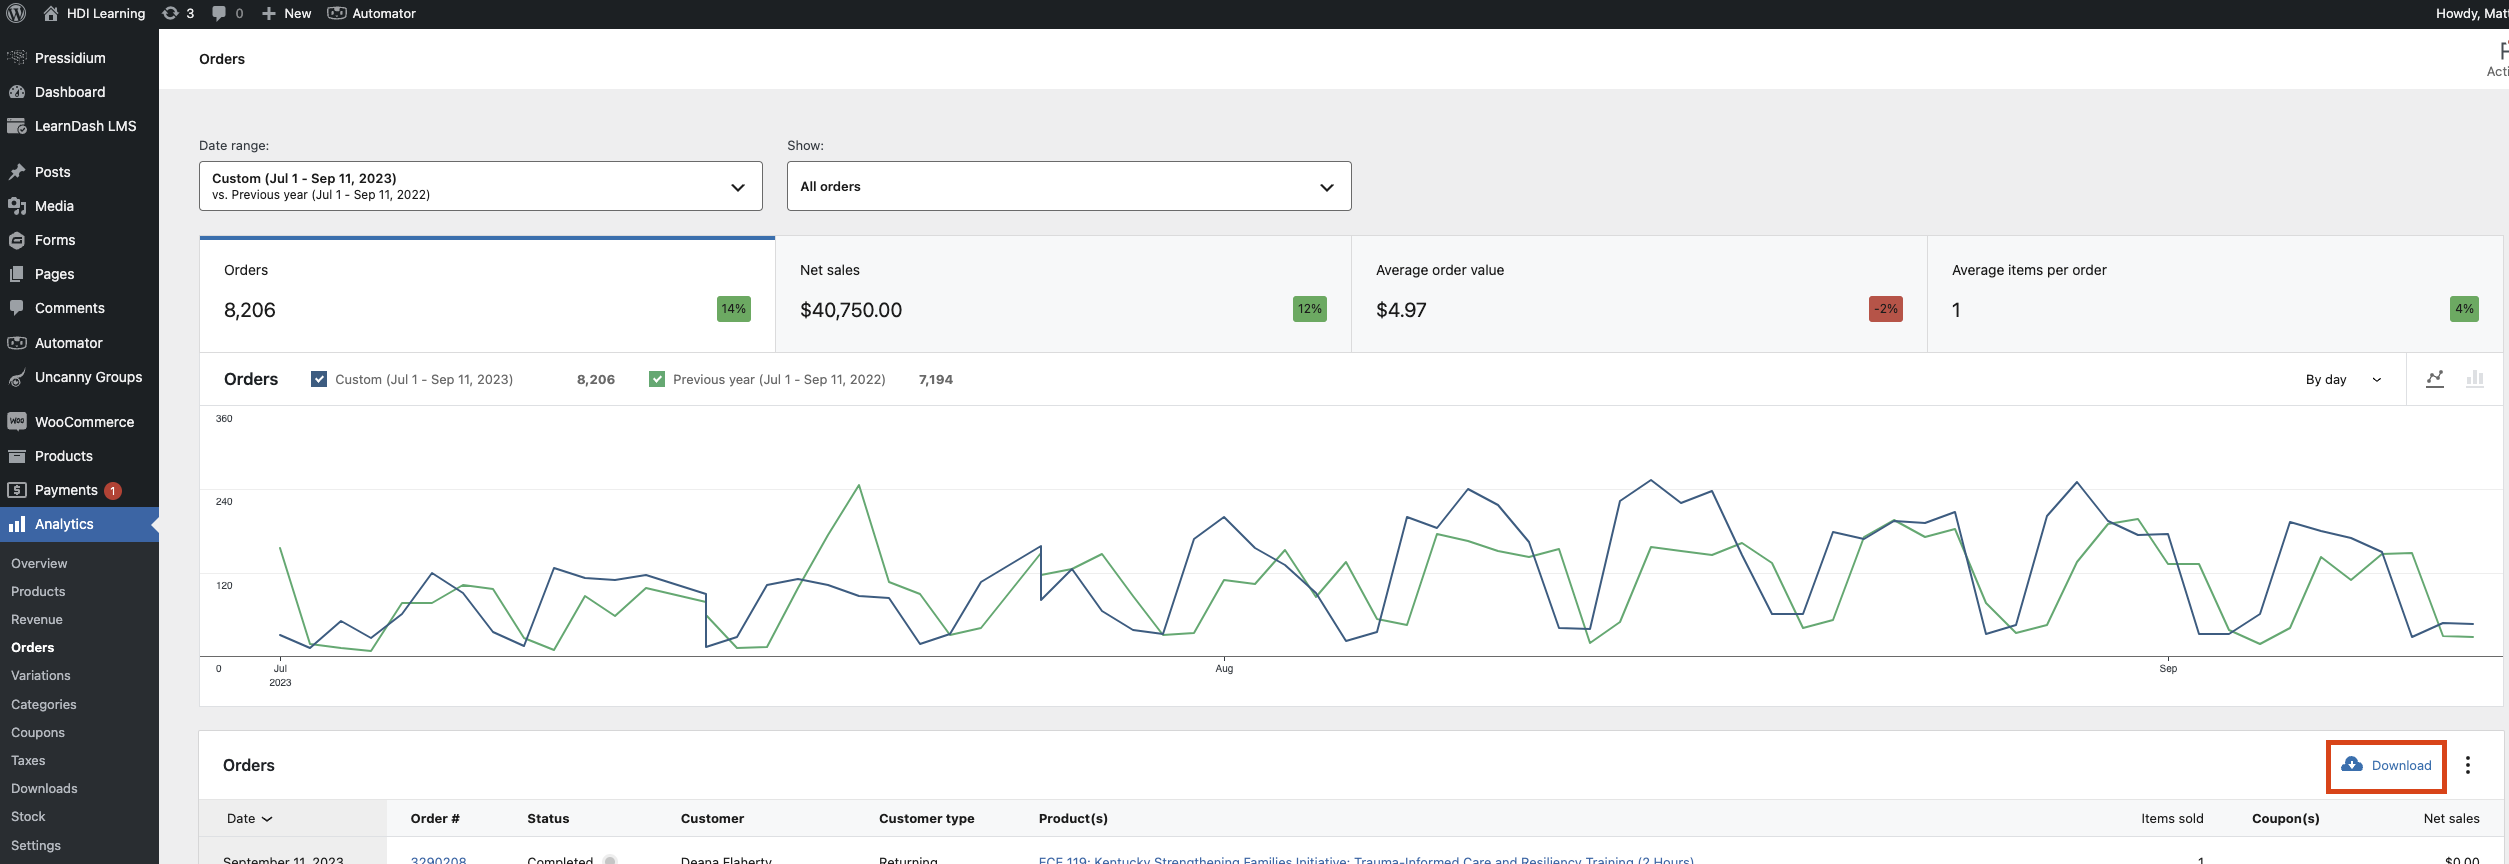Select the Average order value card
Image resolution: width=2509 pixels, height=864 pixels.
point(1638,294)
